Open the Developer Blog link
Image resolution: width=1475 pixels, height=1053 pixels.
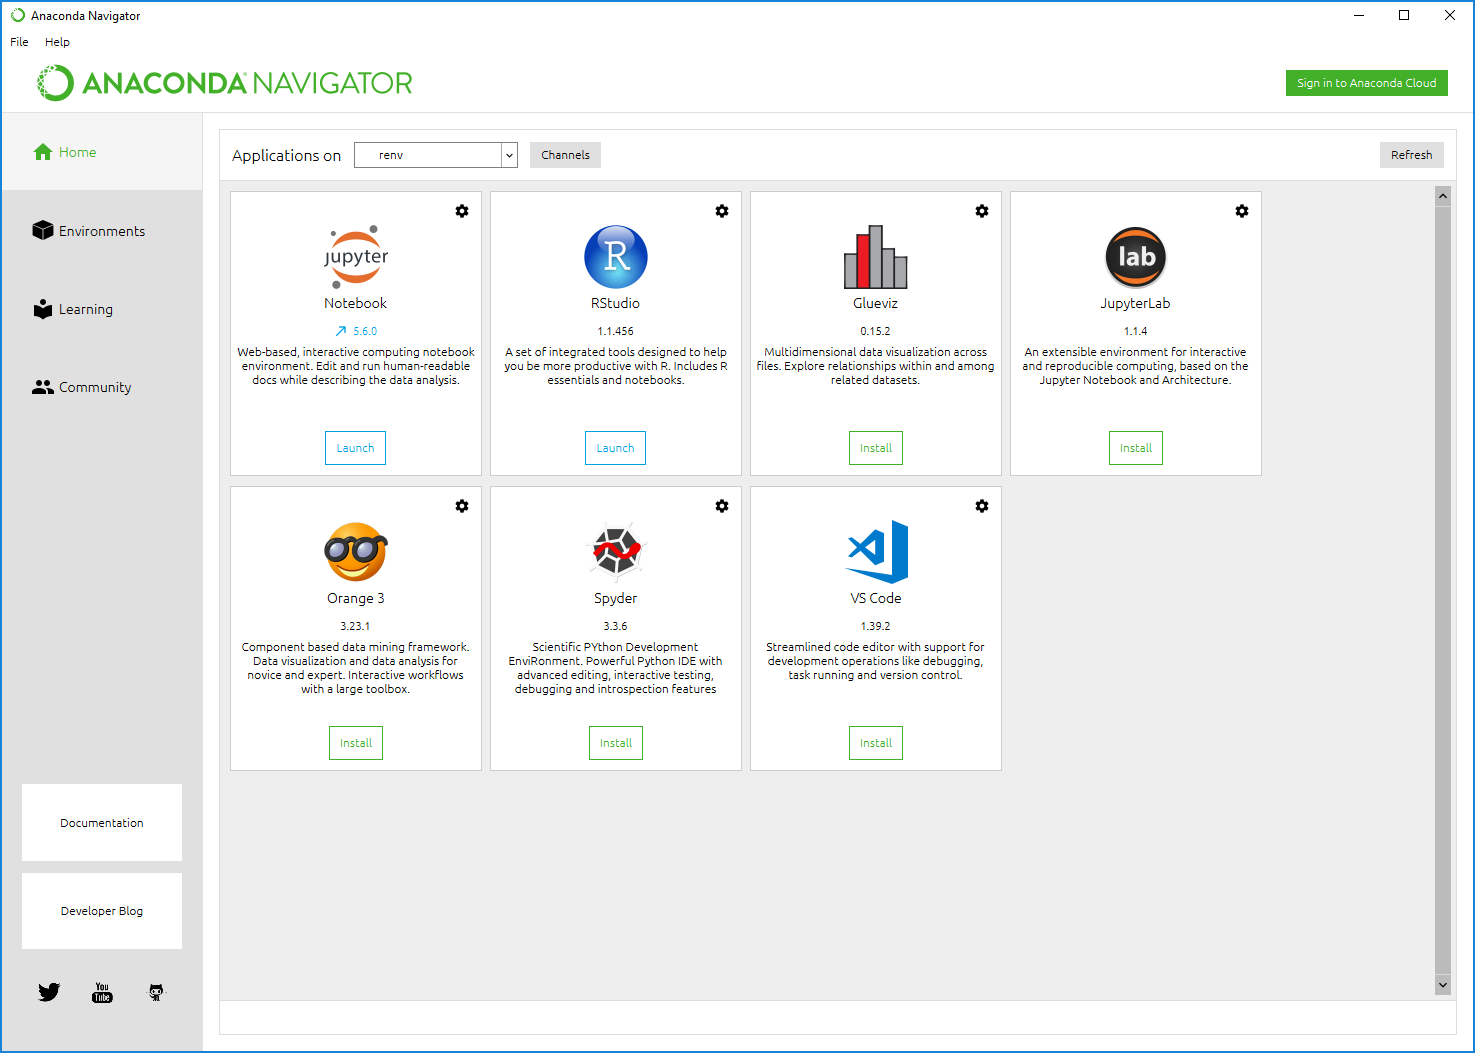tap(102, 911)
